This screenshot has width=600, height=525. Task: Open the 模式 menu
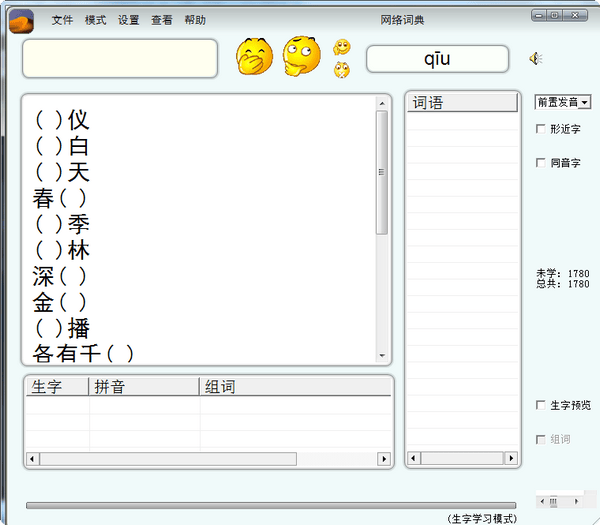(95, 20)
